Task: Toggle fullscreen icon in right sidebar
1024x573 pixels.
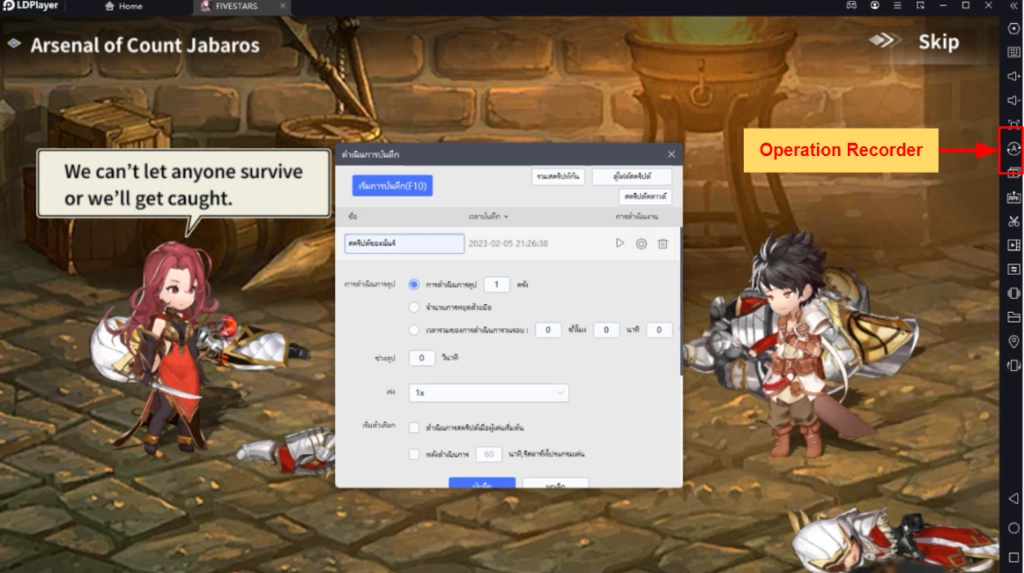Action: coord(1014,123)
